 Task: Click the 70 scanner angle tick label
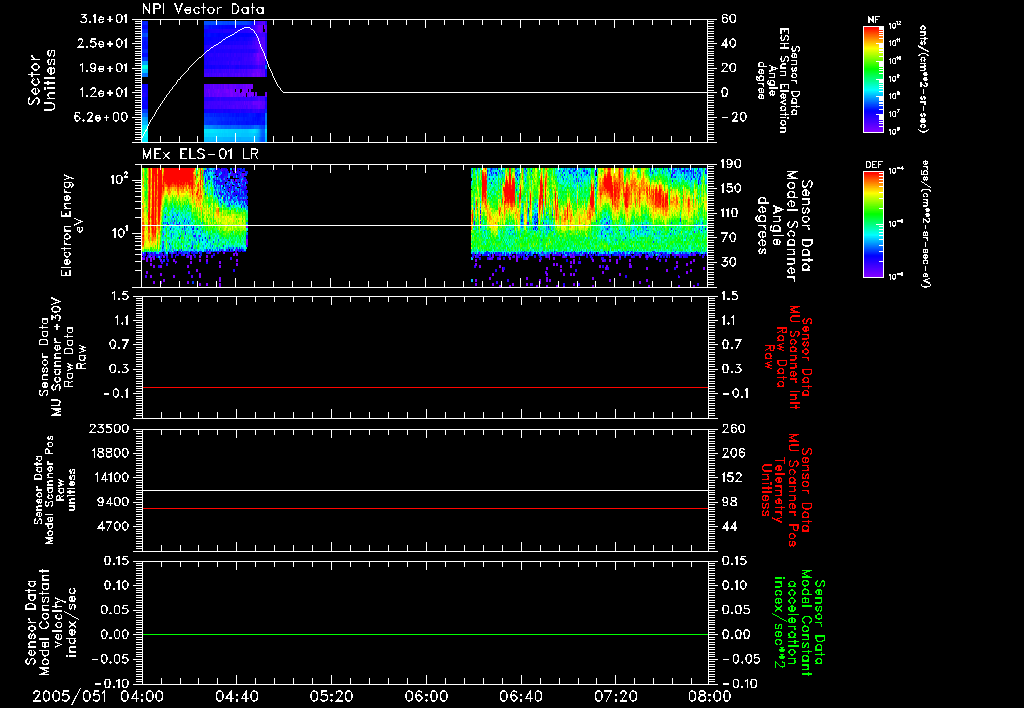click(x=728, y=238)
